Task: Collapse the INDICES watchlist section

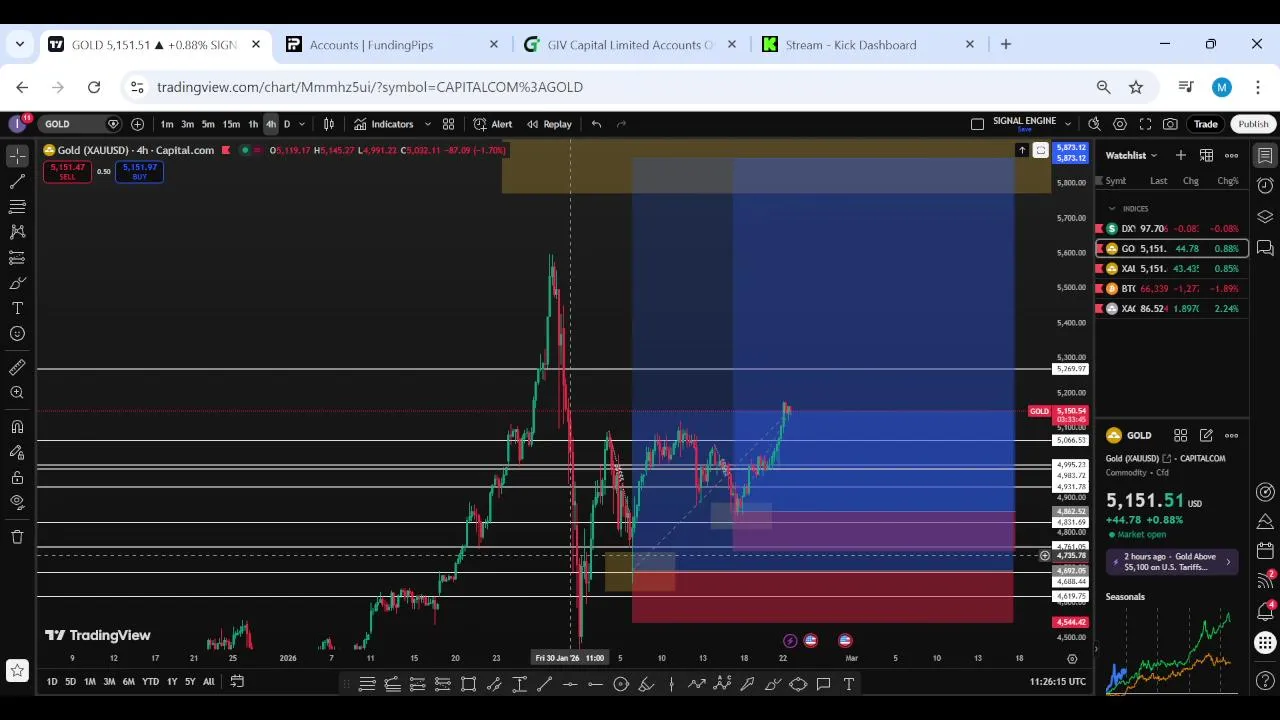Action: (1112, 209)
